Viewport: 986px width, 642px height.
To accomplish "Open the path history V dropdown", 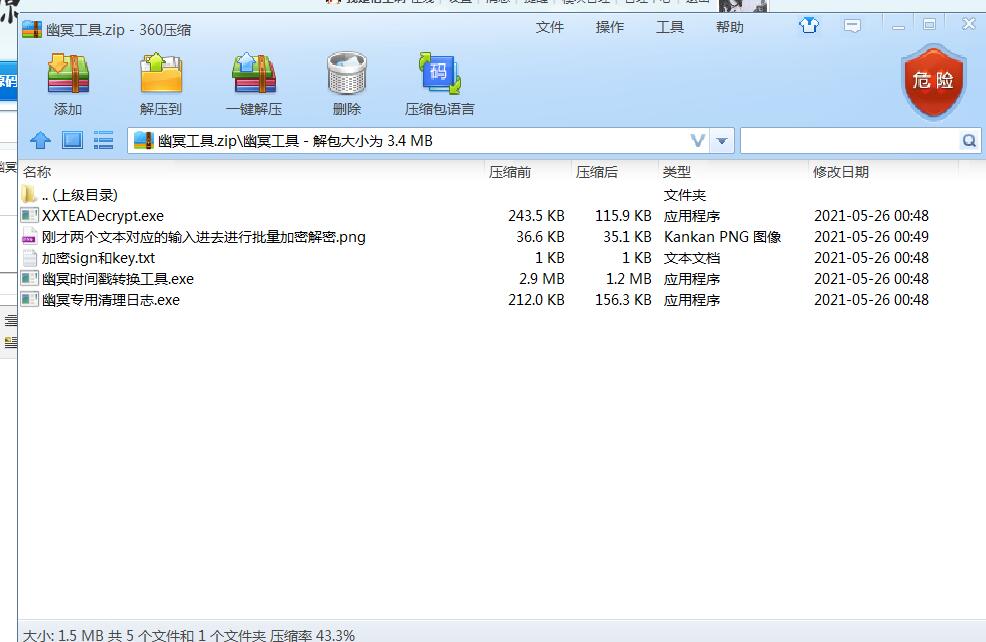I will [698, 141].
